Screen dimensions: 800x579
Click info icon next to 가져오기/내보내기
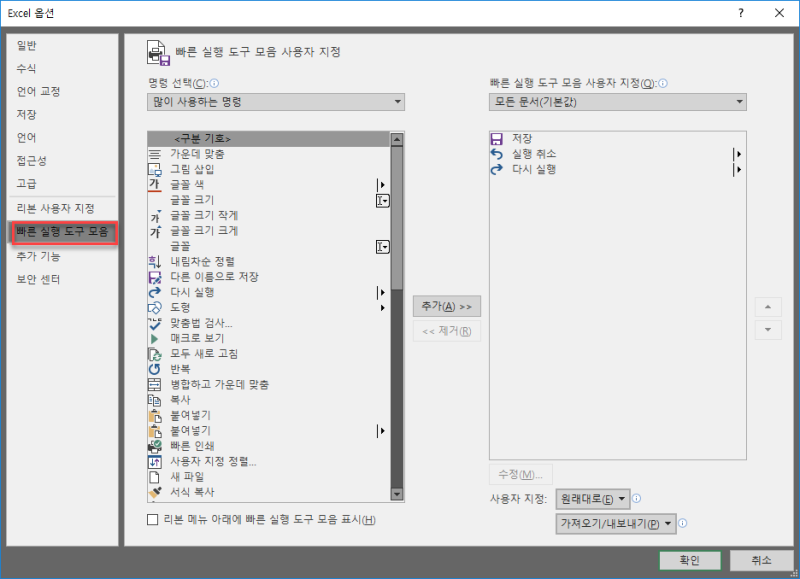(x=683, y=523)
